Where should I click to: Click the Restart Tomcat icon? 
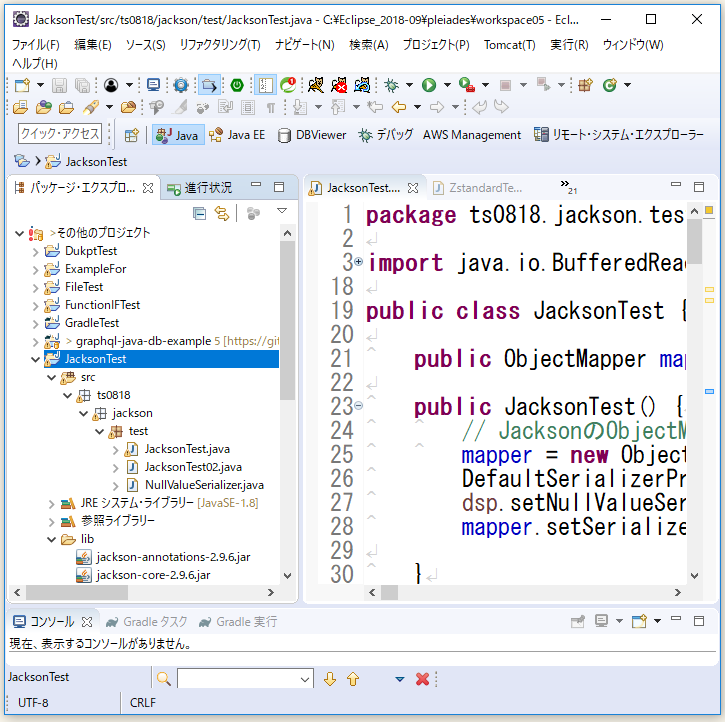pyautogui.click(x=362, y=85)
